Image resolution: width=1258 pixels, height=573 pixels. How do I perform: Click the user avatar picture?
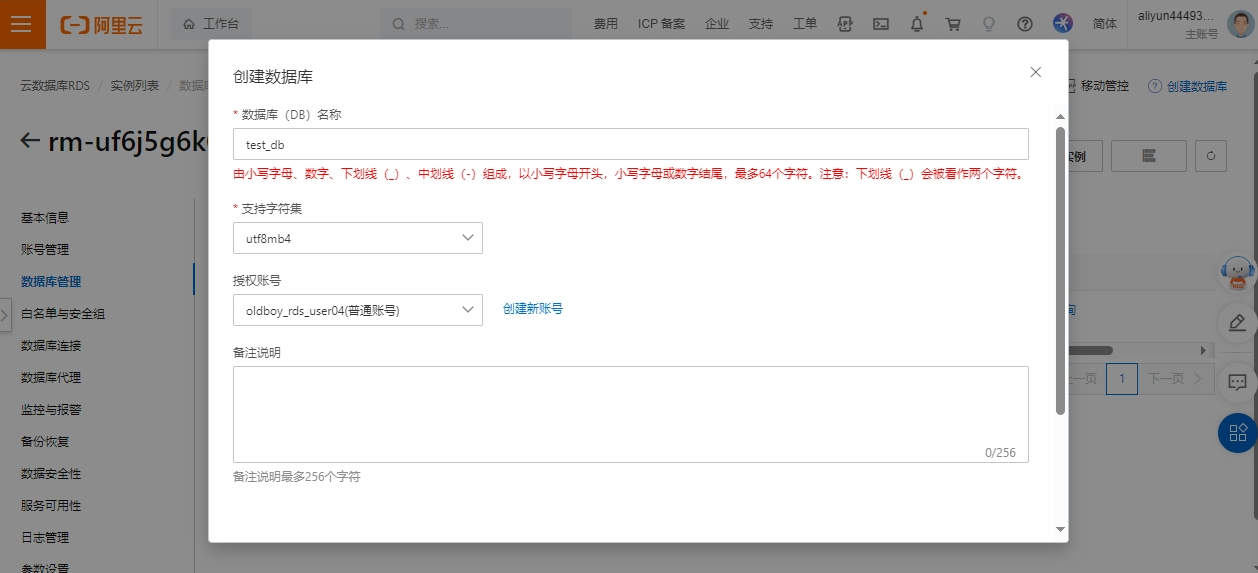1241,23
